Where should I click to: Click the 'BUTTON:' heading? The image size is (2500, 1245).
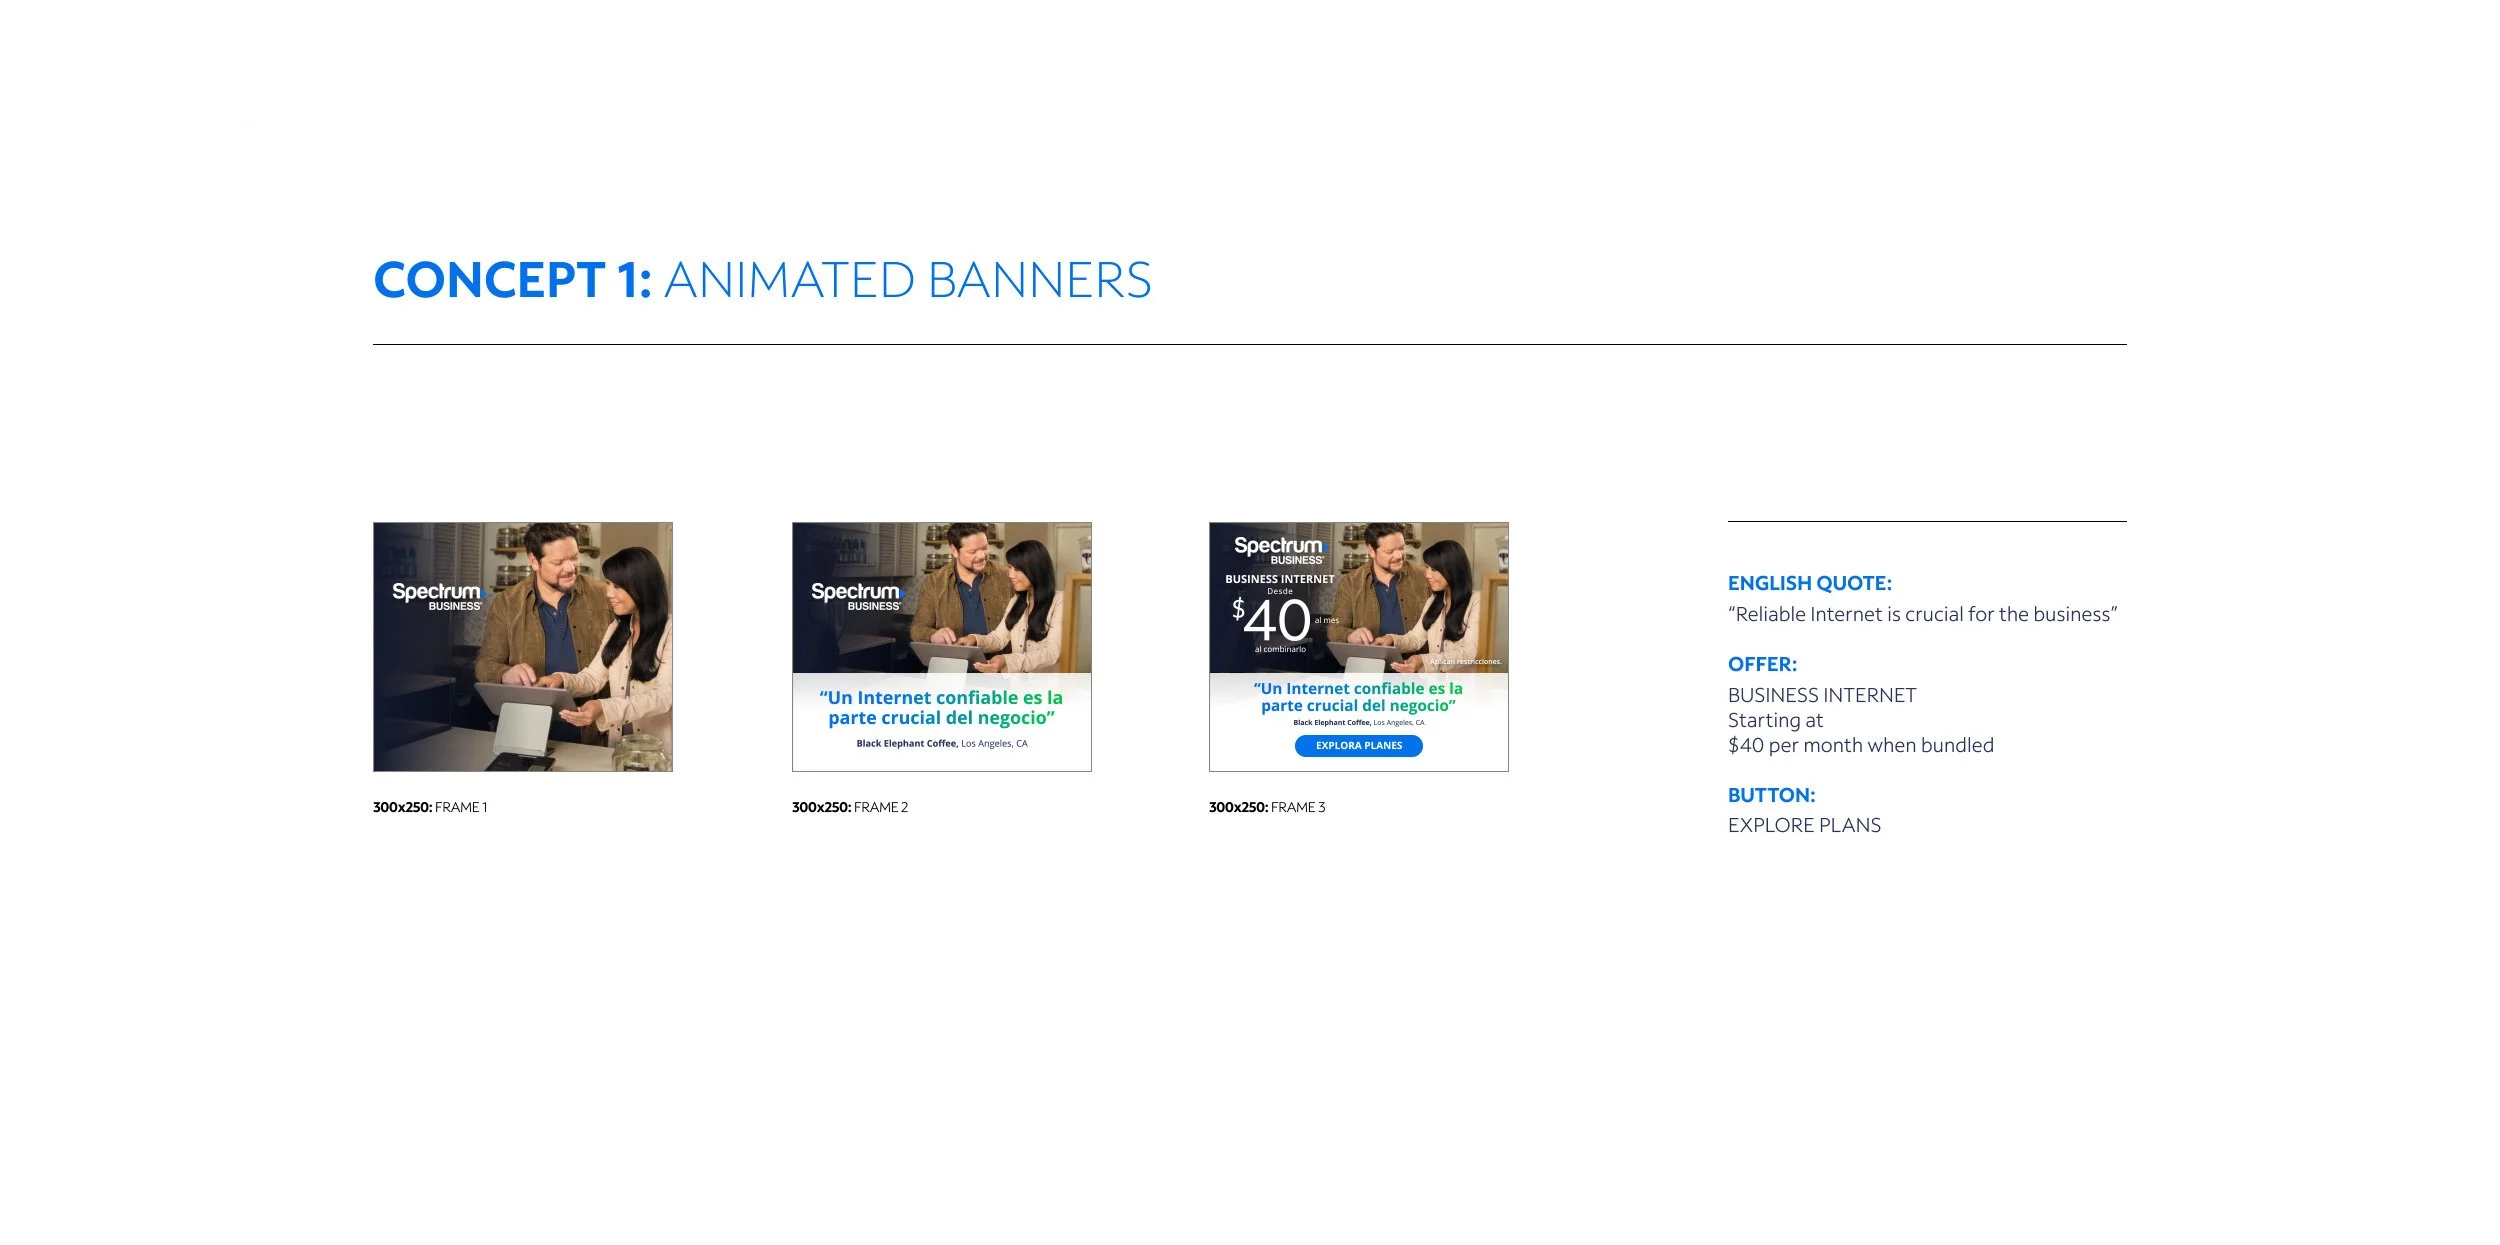tap(1771, 796)
